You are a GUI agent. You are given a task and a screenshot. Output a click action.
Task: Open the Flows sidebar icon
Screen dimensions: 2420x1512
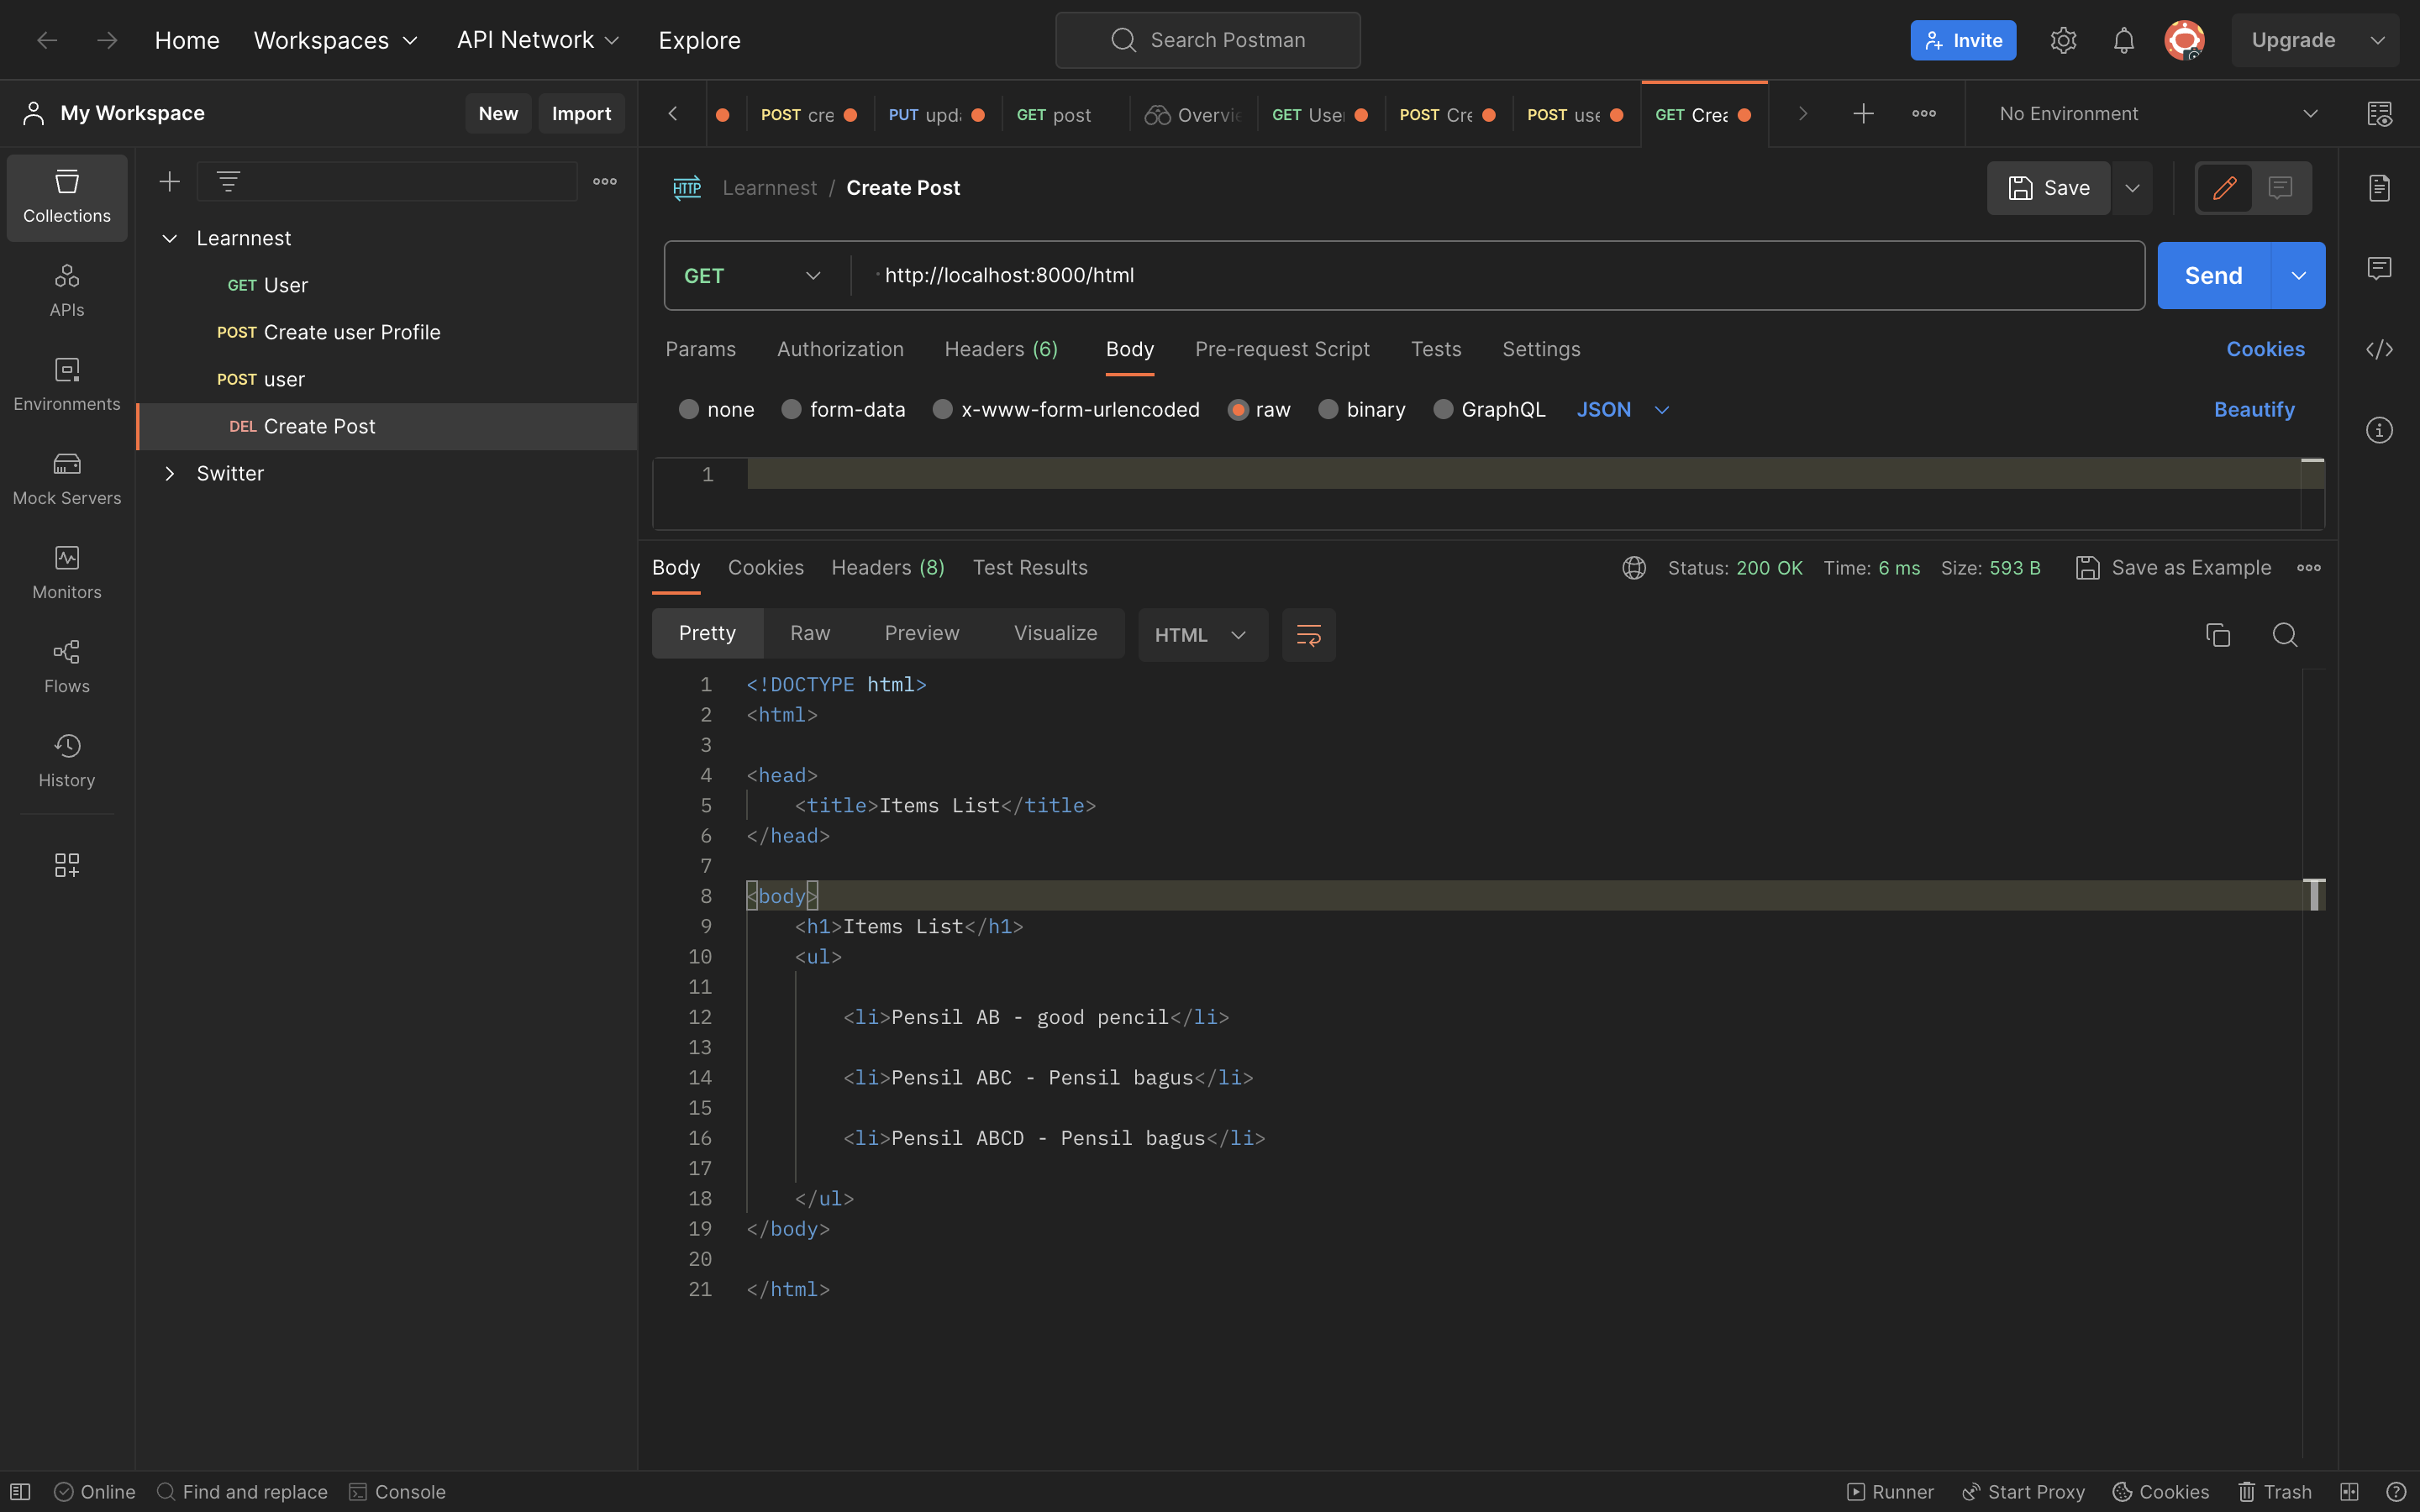67,666
